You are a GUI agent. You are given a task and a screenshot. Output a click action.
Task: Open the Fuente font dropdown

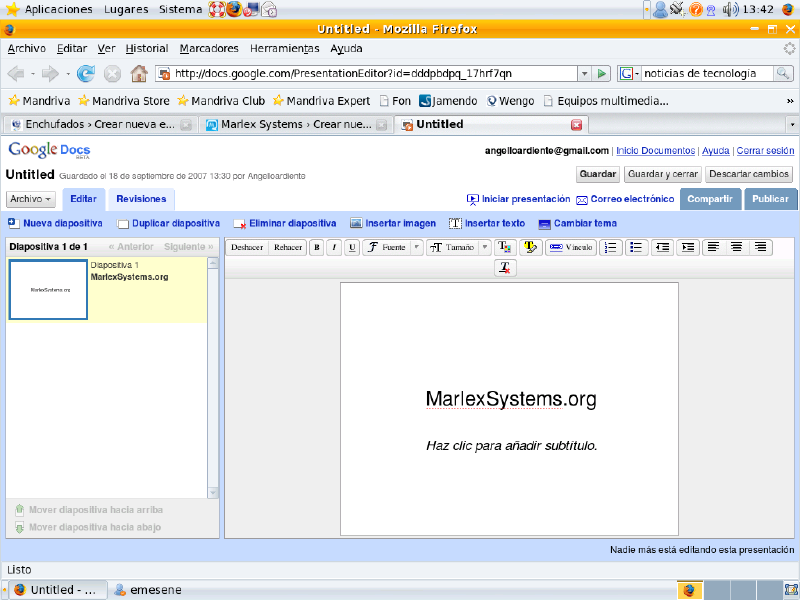(393, 247)
